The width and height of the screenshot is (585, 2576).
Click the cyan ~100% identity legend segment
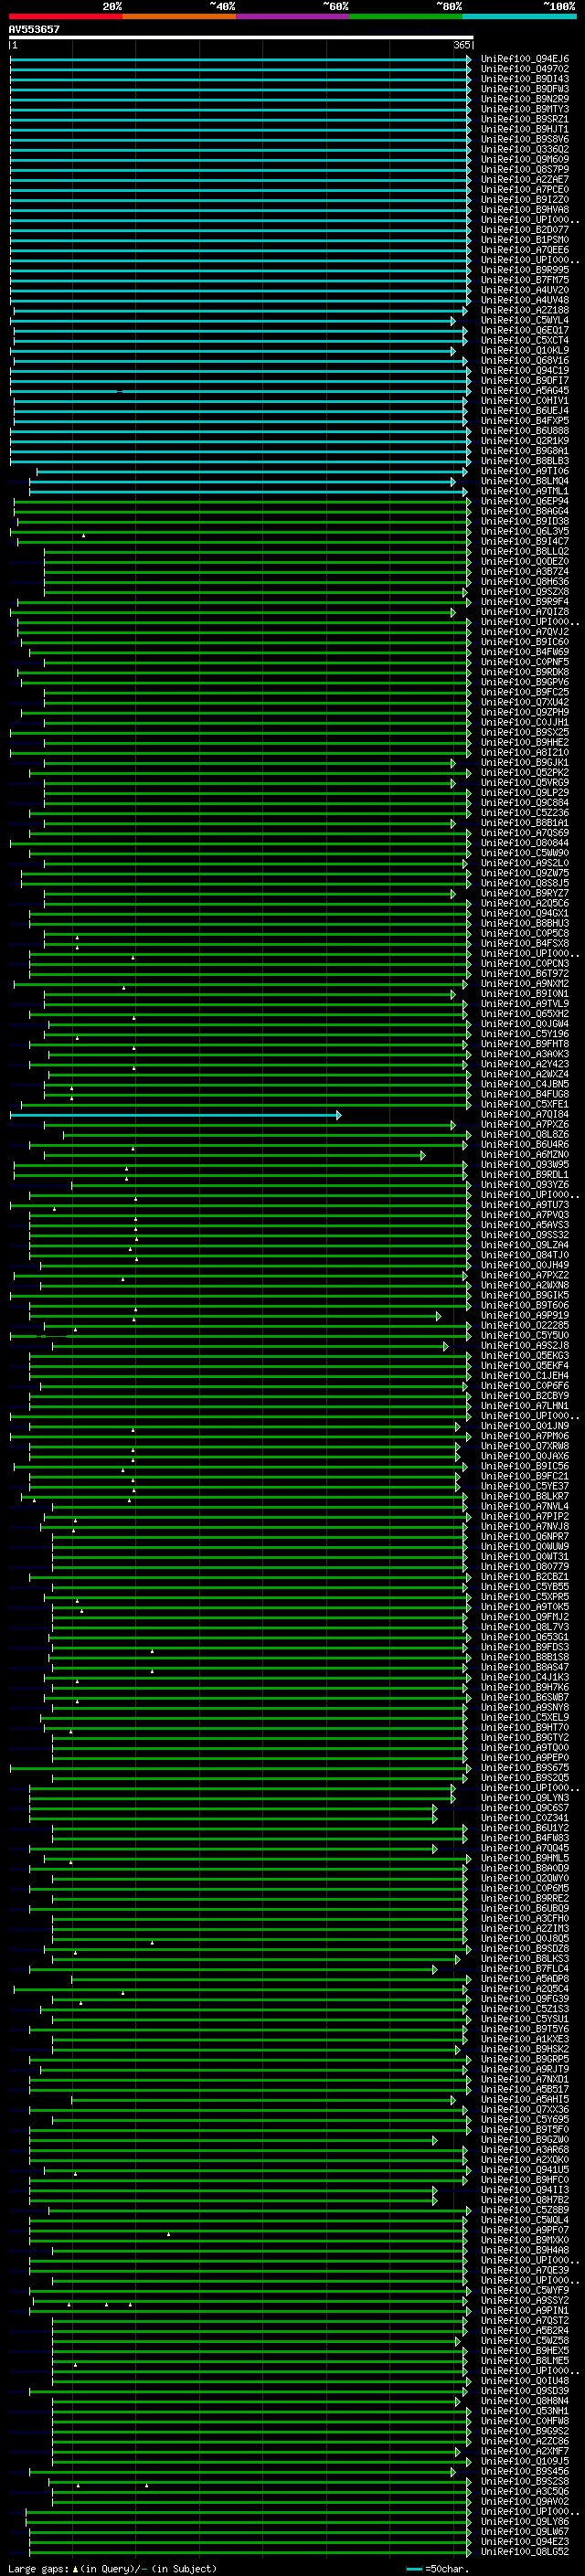(x=520, y=16)
